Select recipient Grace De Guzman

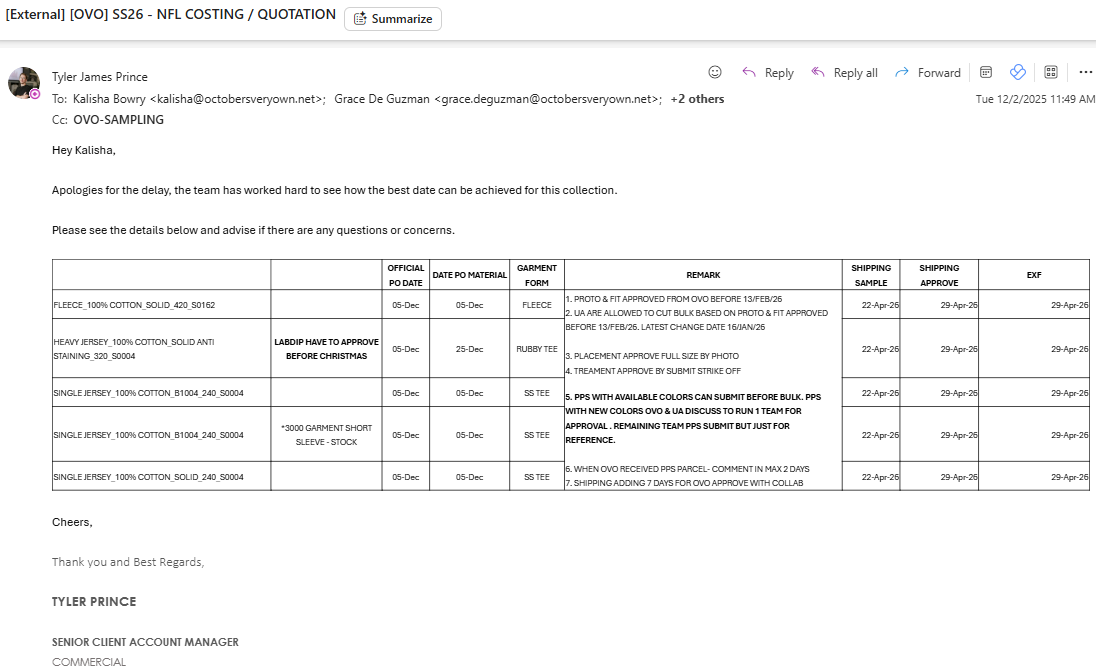tap(497, 99)
